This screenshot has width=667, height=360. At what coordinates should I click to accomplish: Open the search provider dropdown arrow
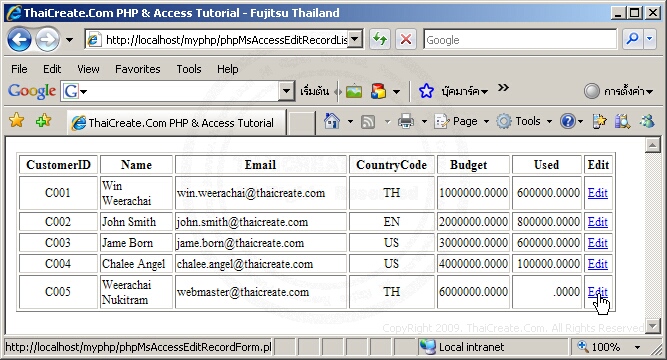pos(649,40)
